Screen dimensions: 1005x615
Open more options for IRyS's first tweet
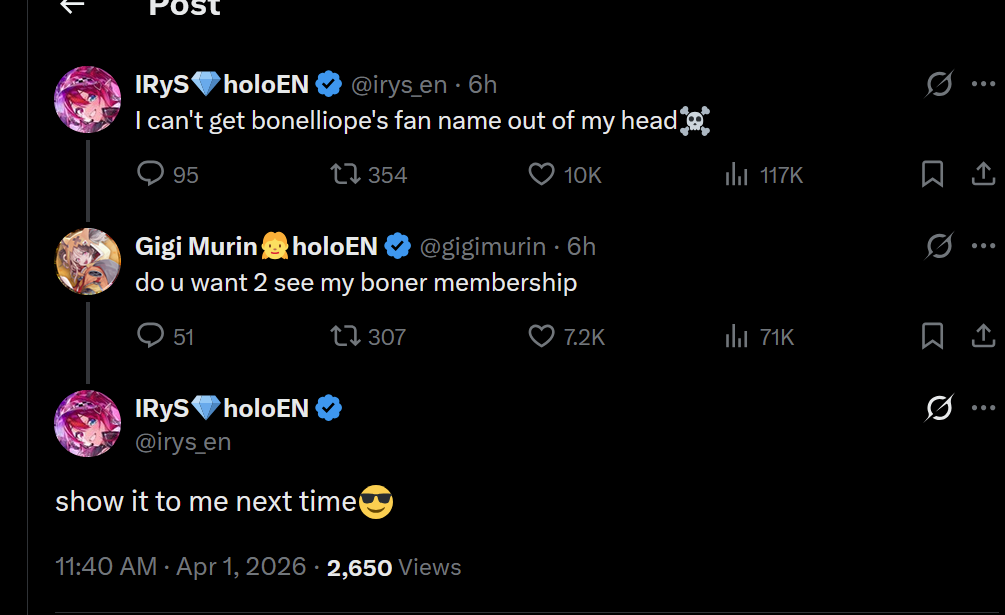(x=983, y=84)
